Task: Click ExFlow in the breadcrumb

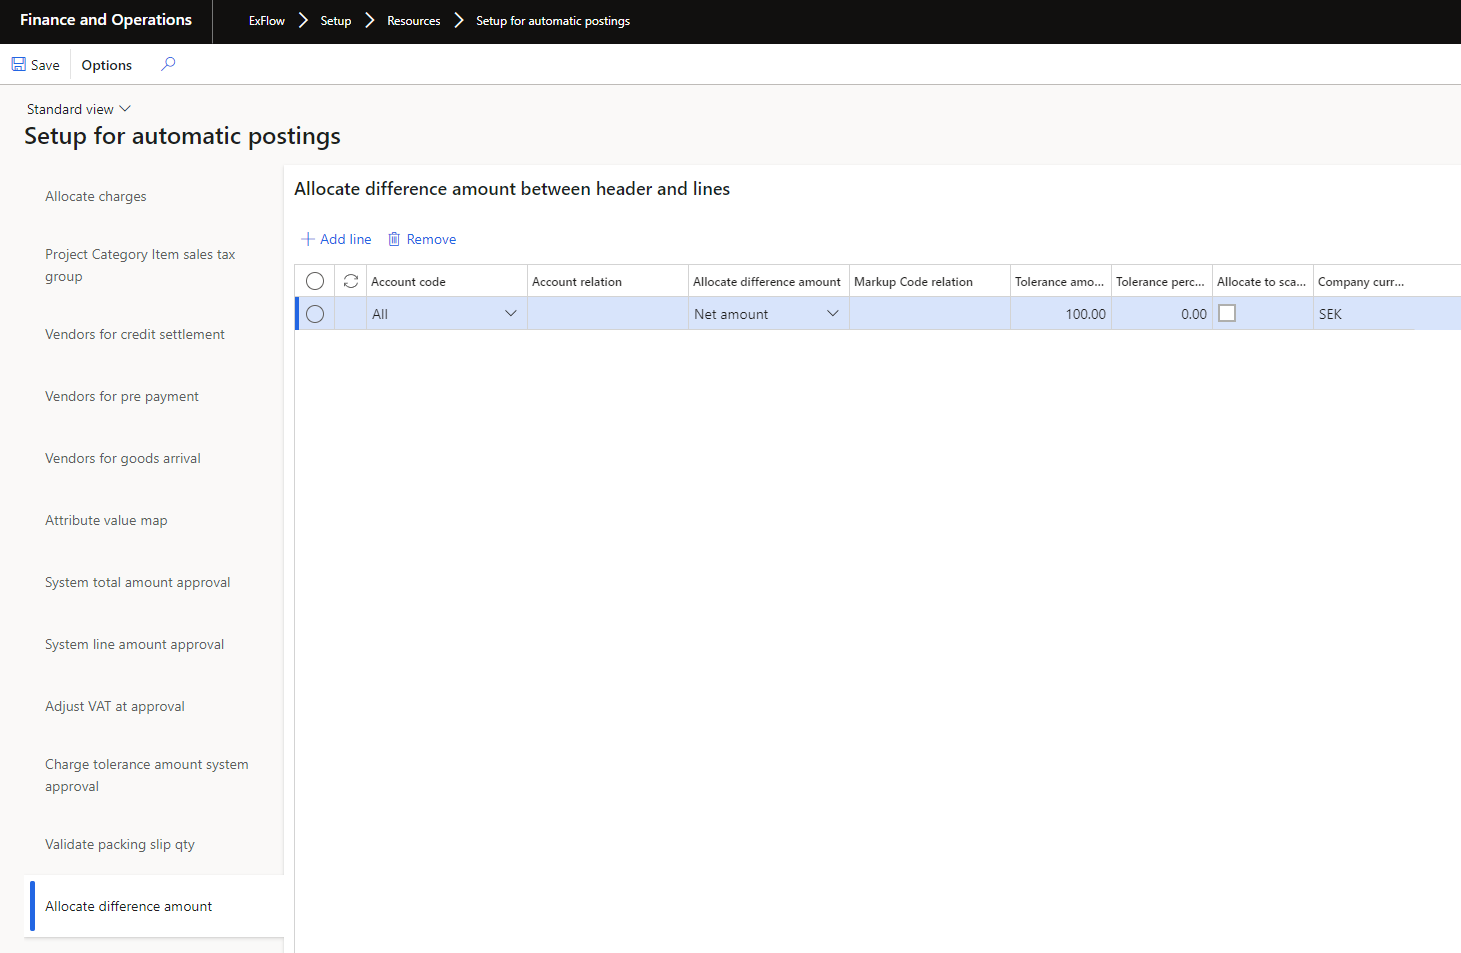Action: click(x=267, y=21)
